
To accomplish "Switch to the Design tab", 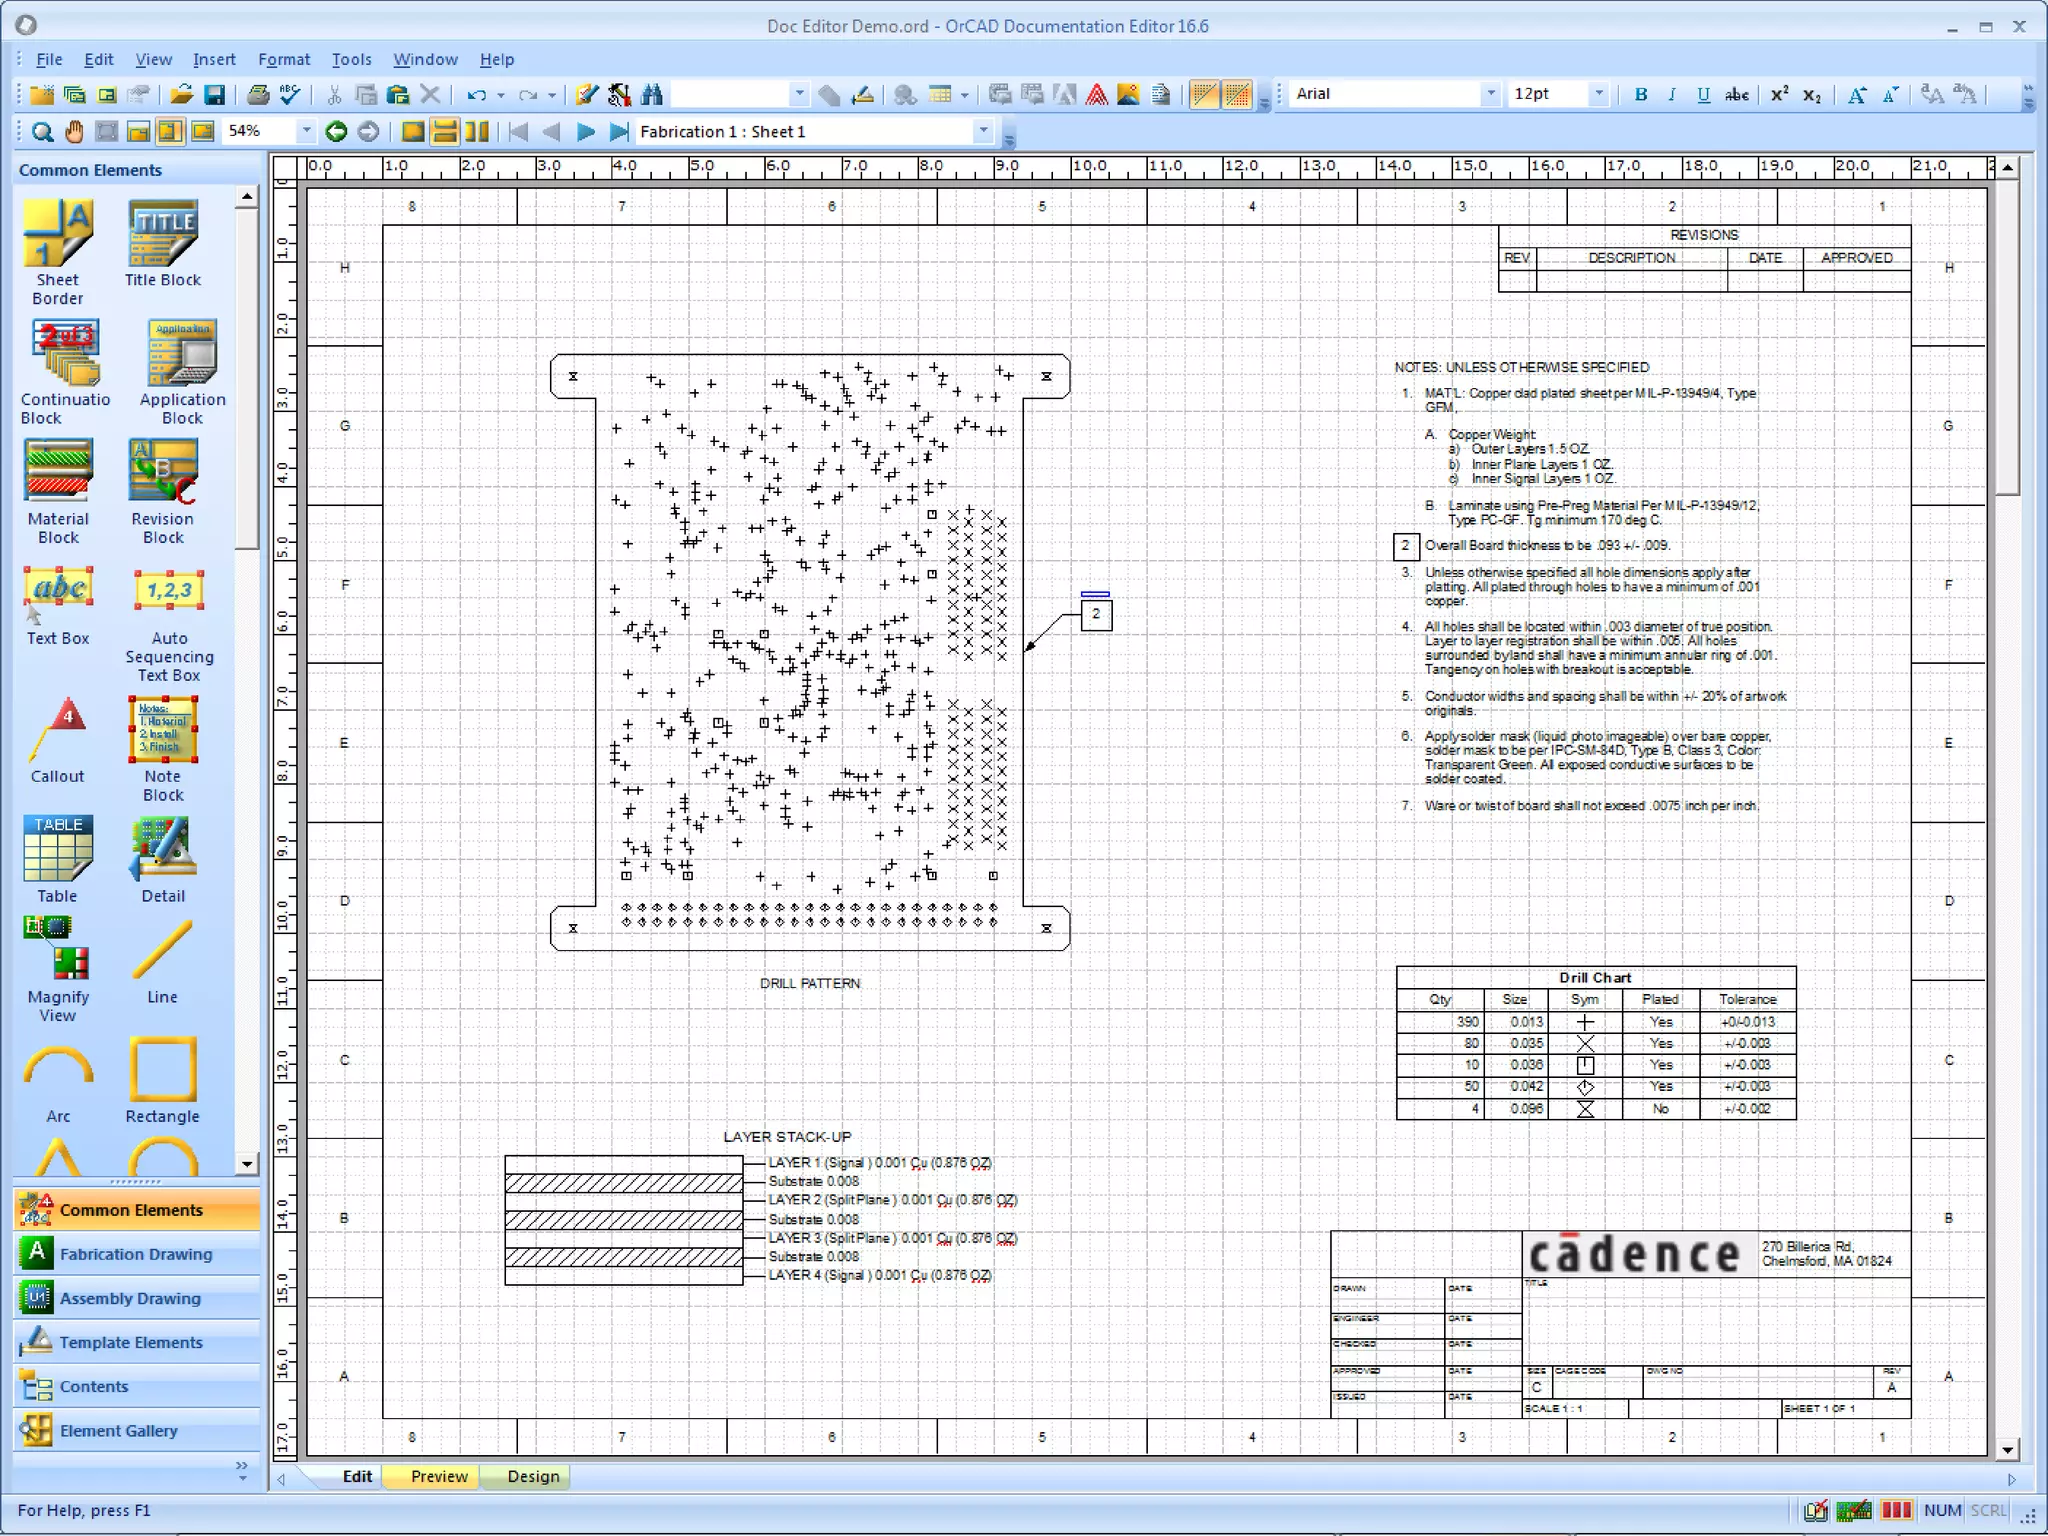I will coord(533,1476).
